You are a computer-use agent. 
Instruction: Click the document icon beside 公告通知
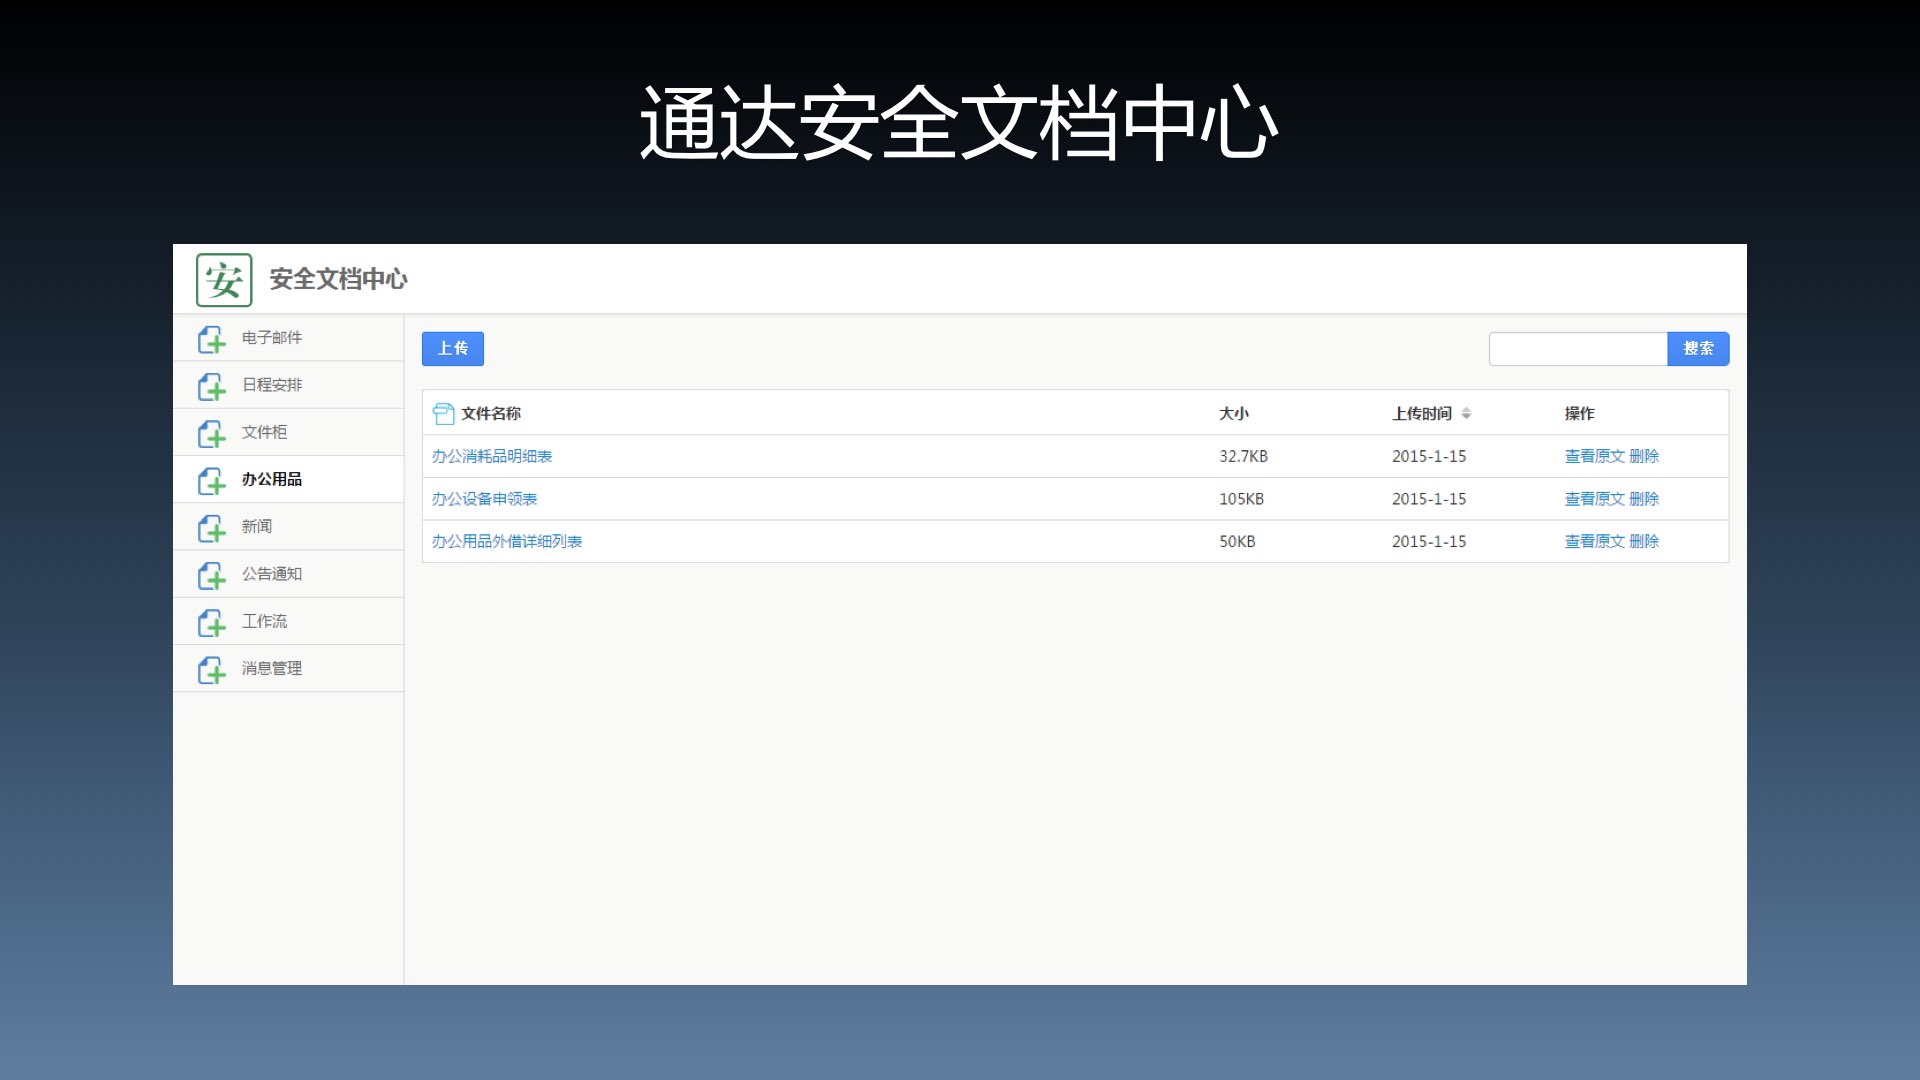pos(211,575)
